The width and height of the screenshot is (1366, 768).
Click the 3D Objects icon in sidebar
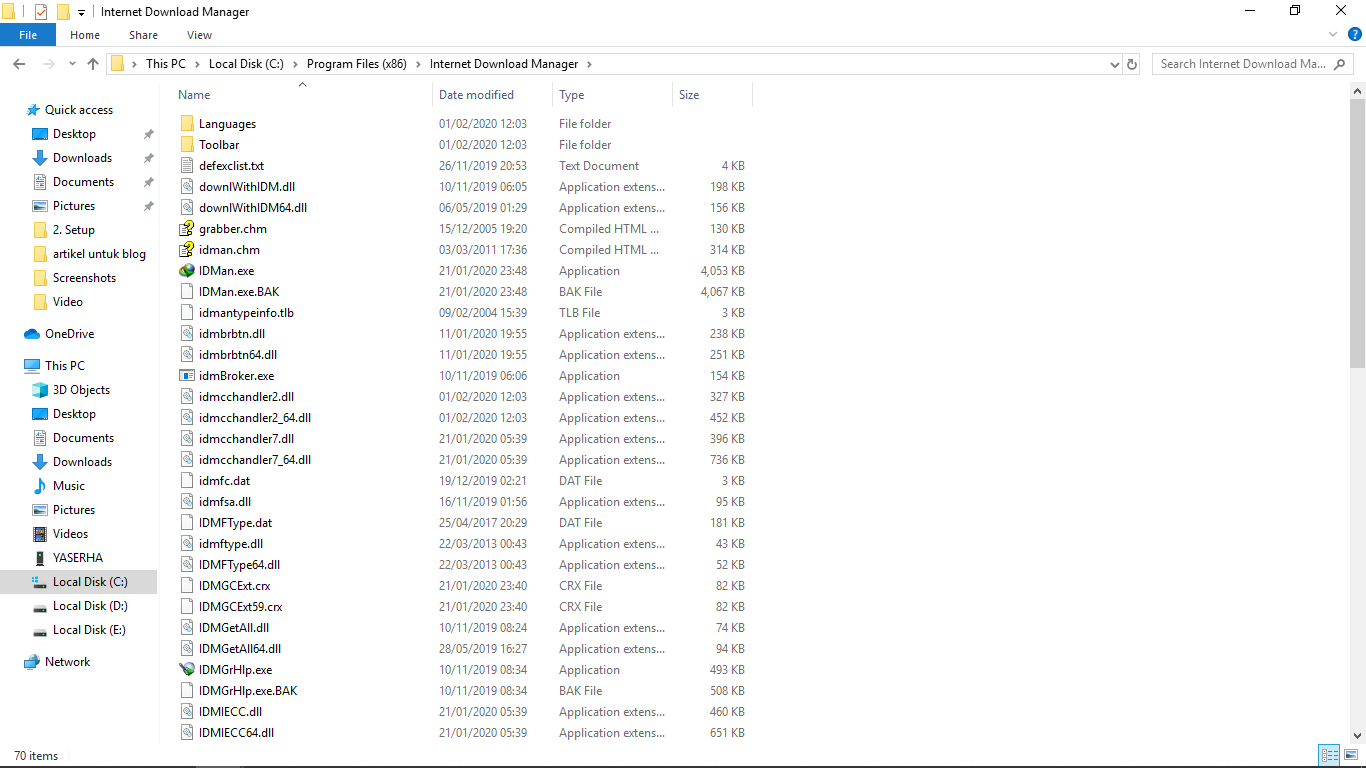pyautogui.click(x=40, y=390)
